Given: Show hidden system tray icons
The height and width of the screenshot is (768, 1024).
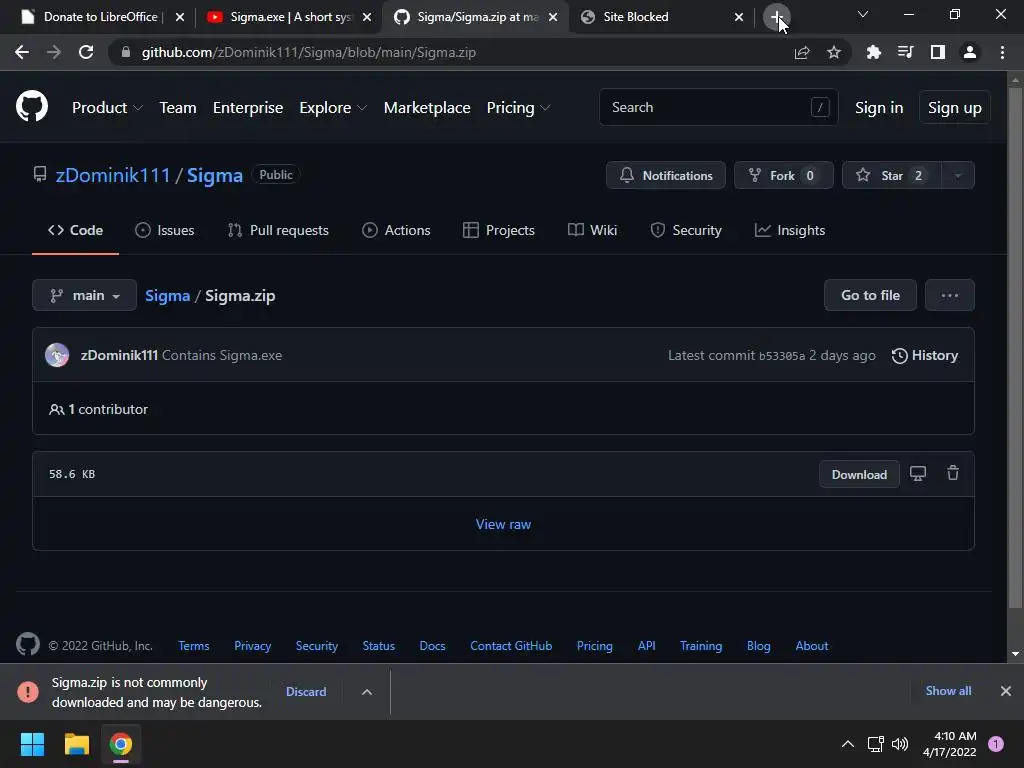Looking at the screenshot, I should coord(848,744).
